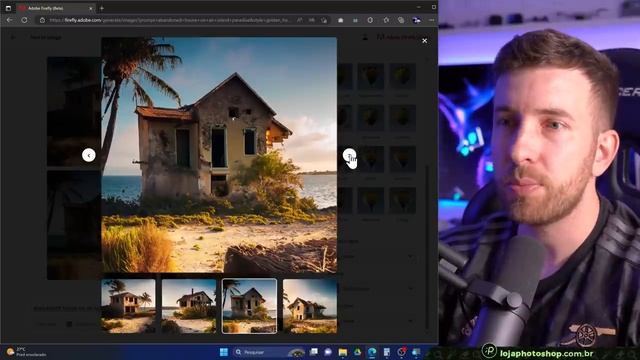
Task: Switch to Microsoft Edge on the taskbar
Action: 372,352
